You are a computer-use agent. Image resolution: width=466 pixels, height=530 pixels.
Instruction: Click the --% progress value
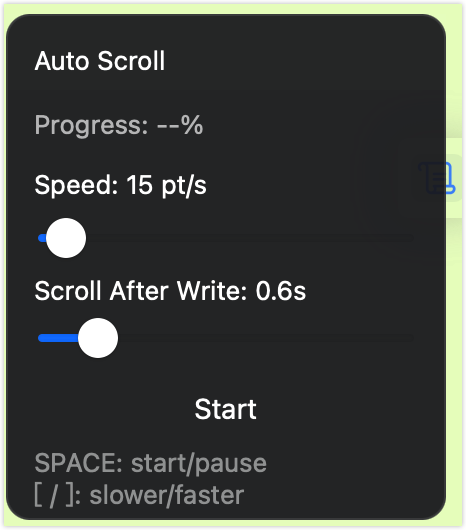pyautogui.click(x=180, y=125)
